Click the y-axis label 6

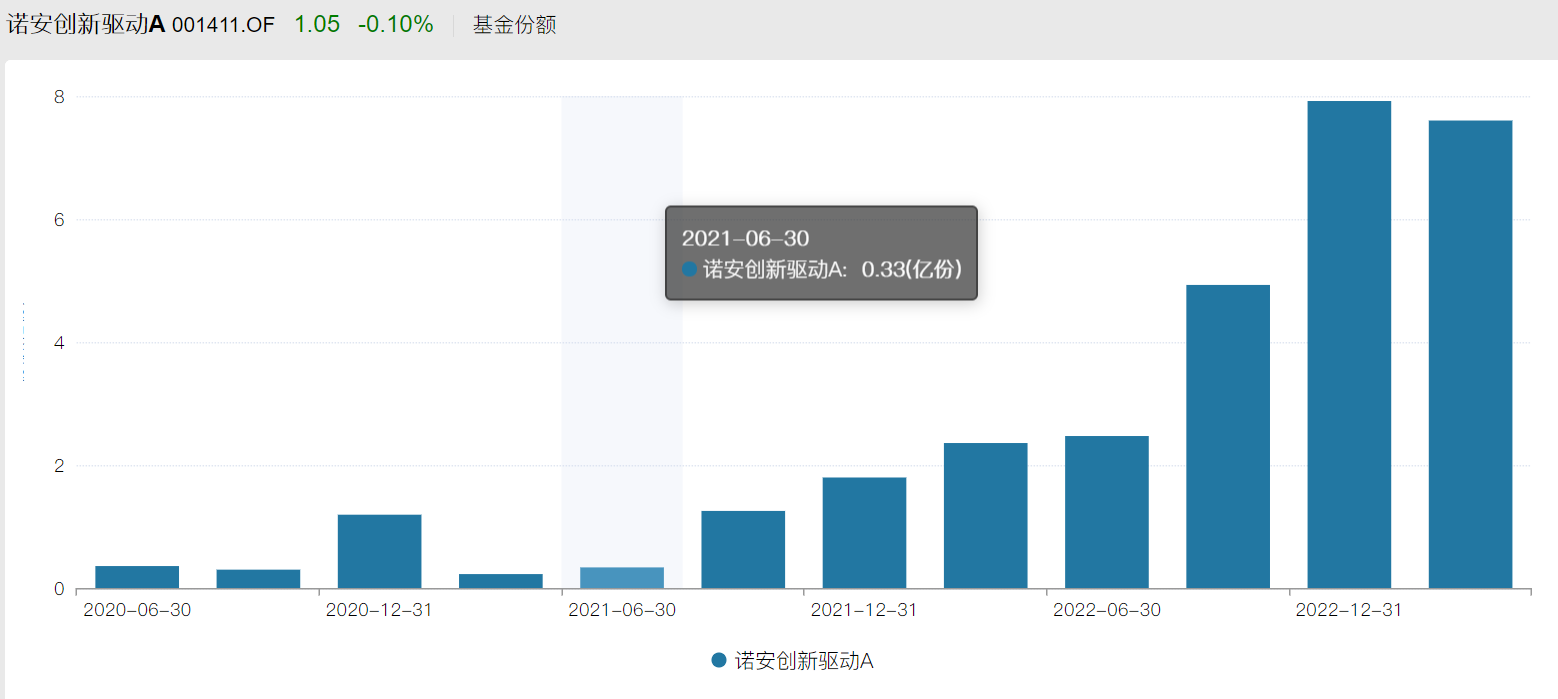point(60,220)
